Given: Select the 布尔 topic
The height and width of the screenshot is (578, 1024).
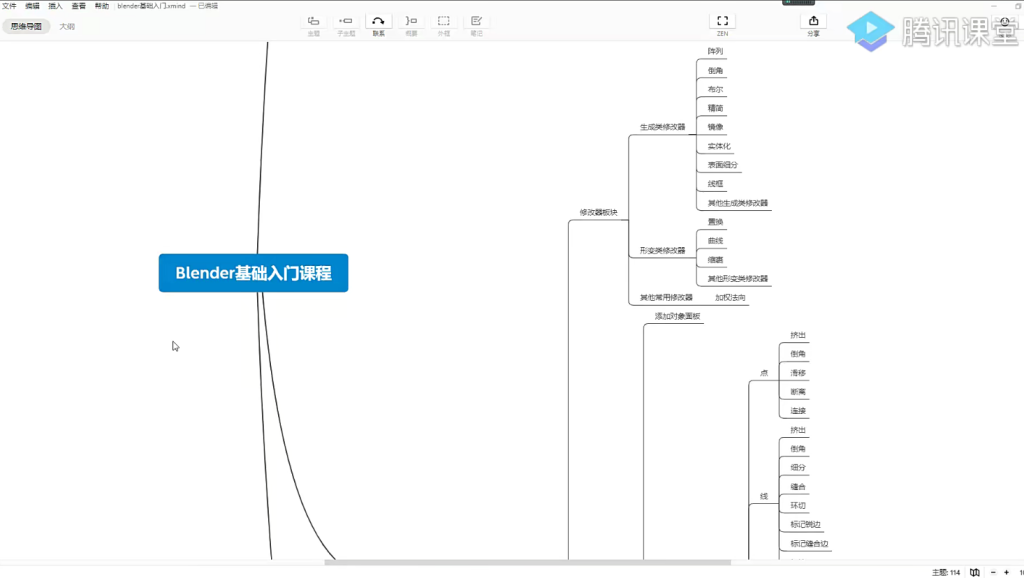Looking at the screenshot, I should point(715,89).
